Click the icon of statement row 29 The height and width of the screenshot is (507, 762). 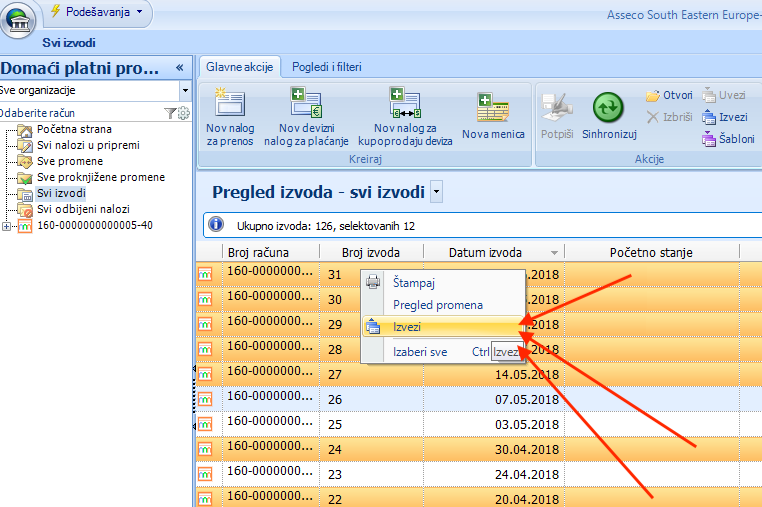205,324
